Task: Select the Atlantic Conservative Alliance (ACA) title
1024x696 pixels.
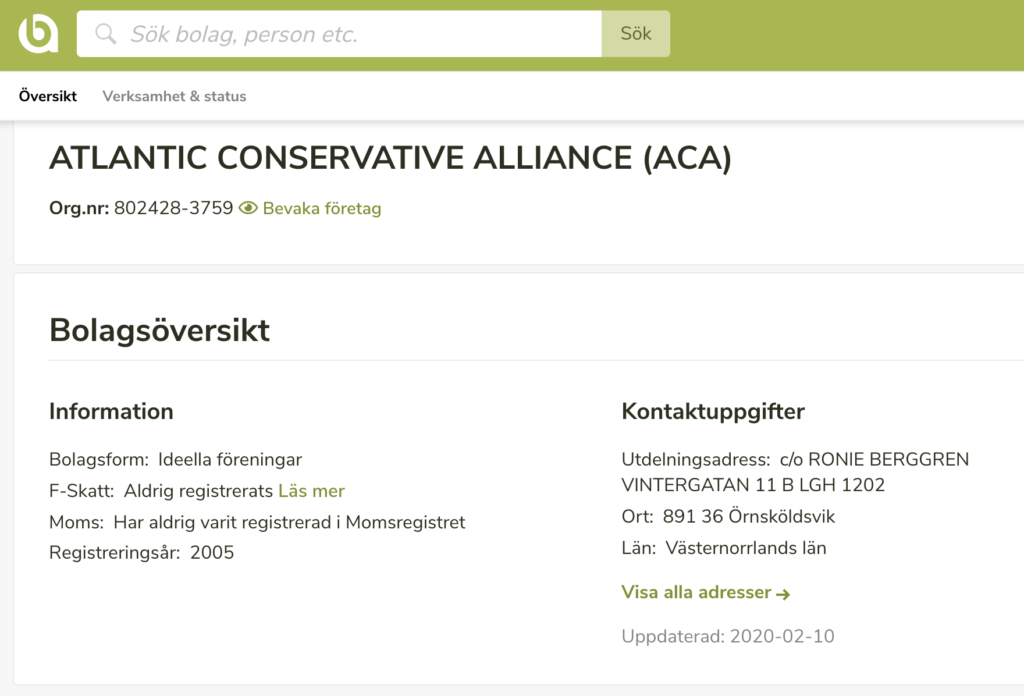Action: (x=391, y=158)
